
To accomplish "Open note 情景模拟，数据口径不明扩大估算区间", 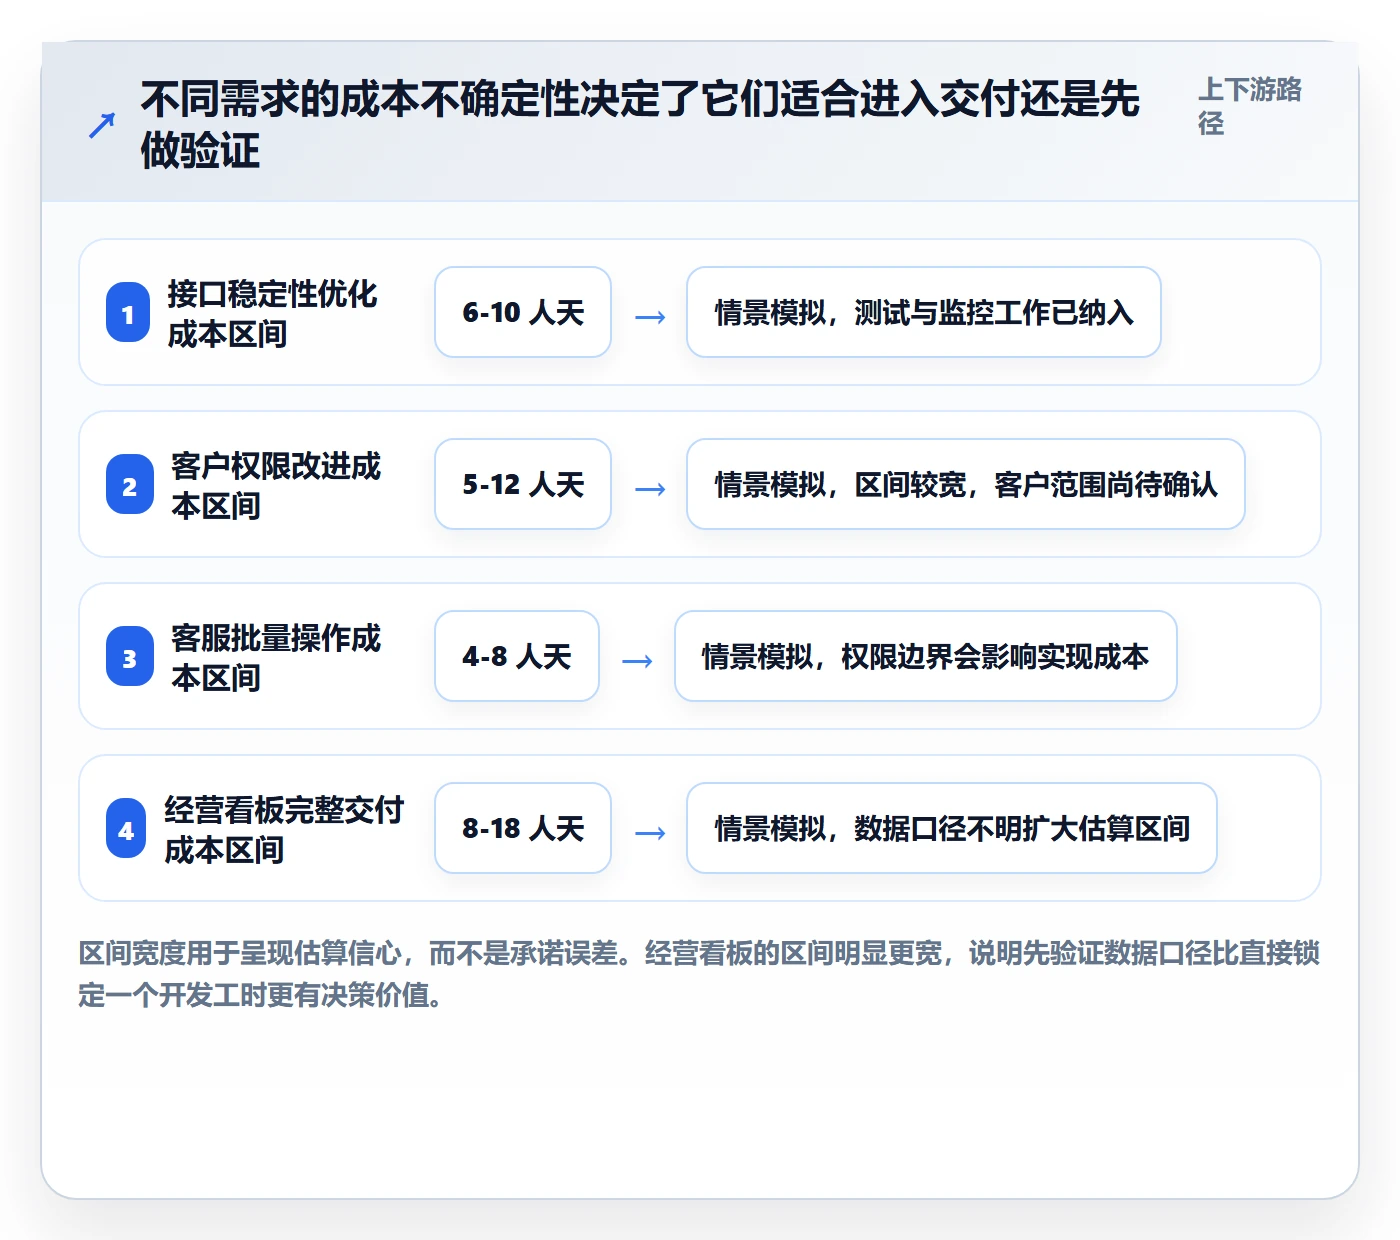I will 952,828.
